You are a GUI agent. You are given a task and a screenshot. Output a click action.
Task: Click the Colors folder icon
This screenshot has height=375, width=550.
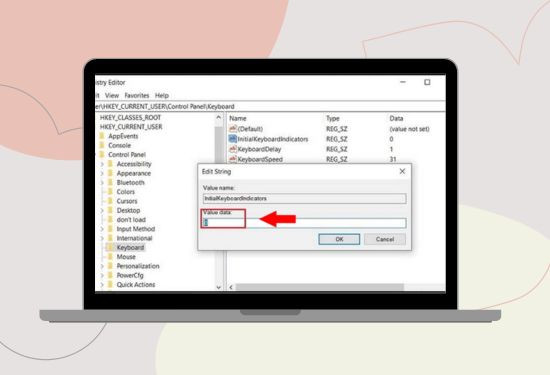click(110, 192)
